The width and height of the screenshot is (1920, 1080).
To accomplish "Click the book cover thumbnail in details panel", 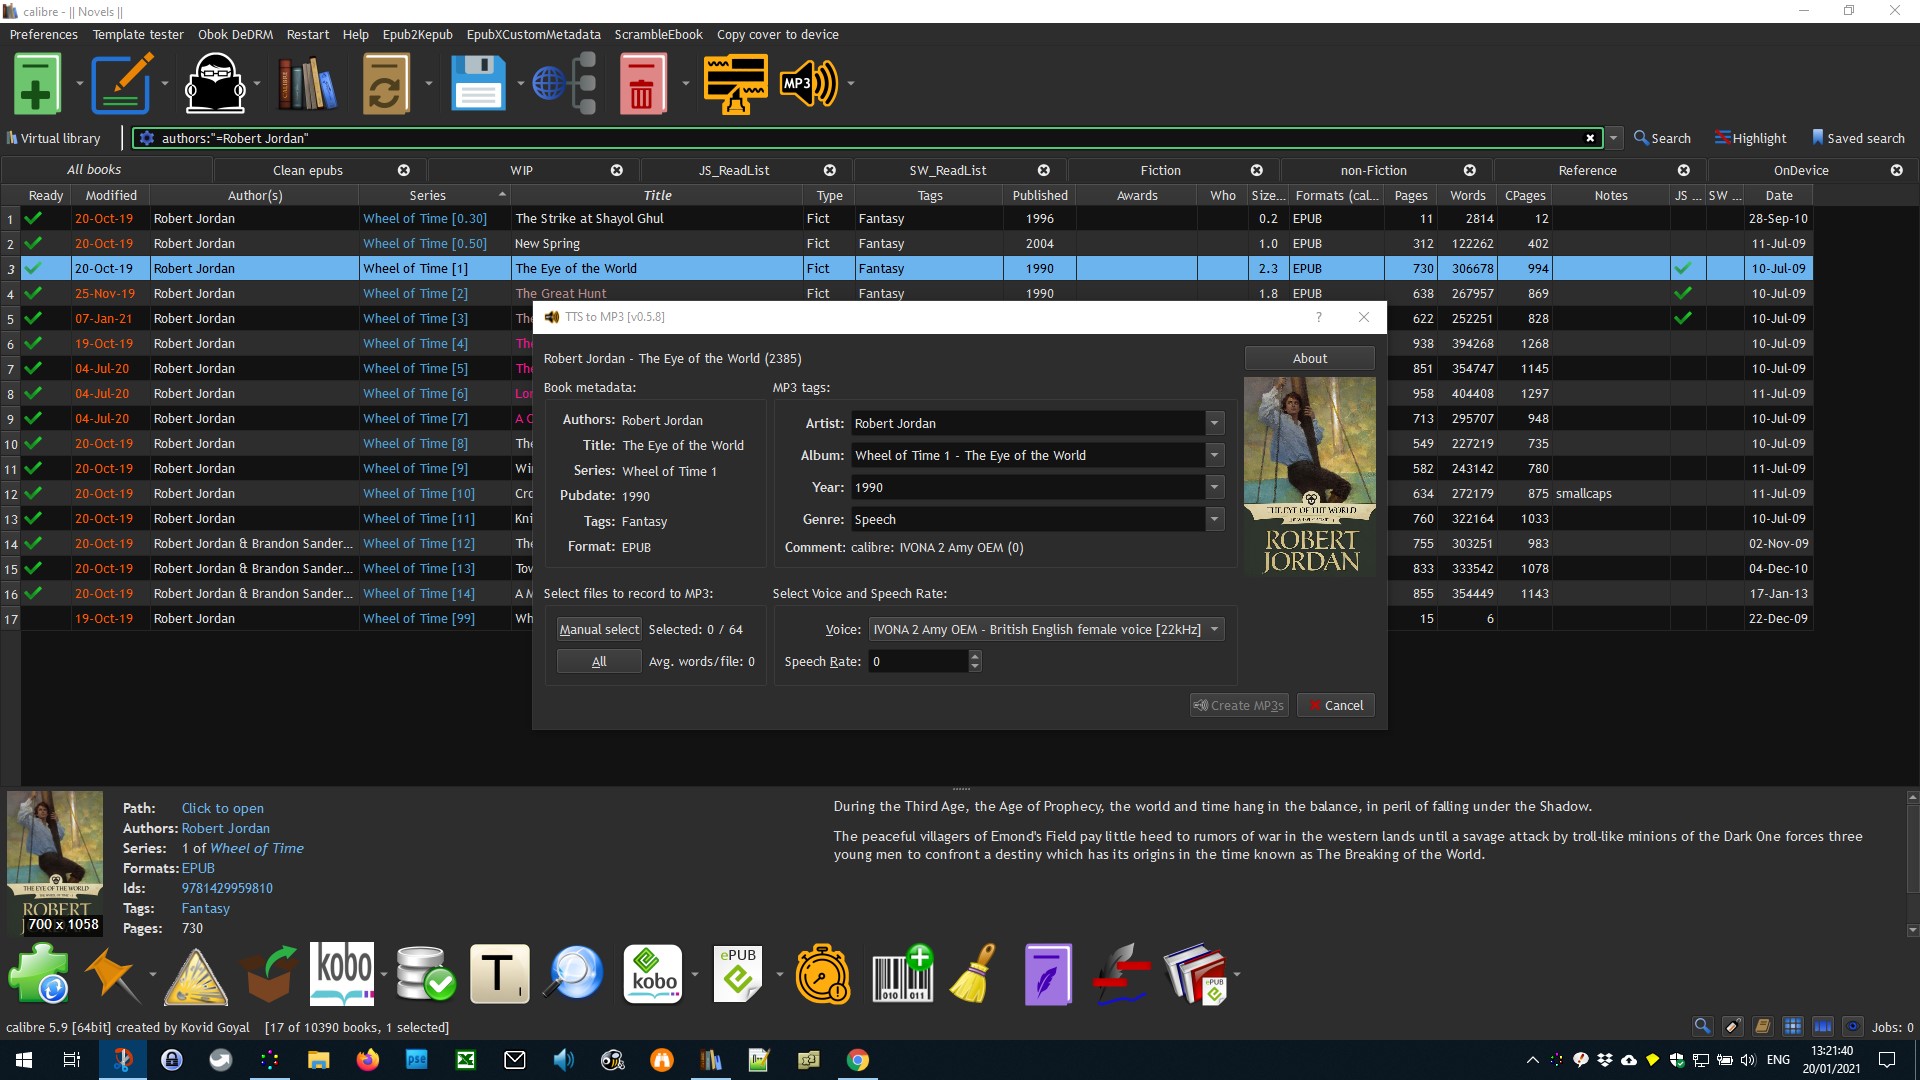I will [55, 864].
